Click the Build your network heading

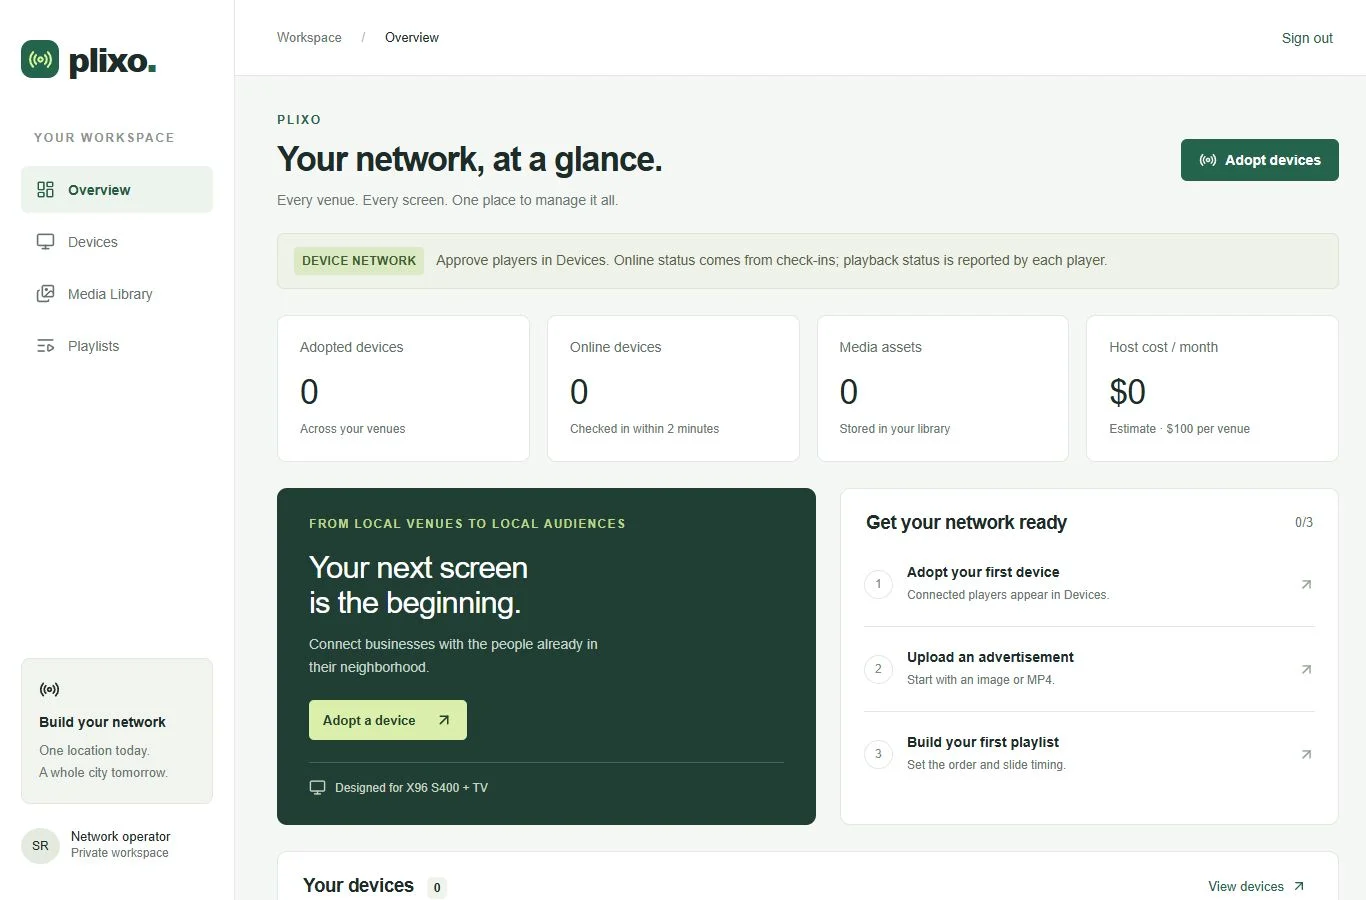click(x=102, y=722)
